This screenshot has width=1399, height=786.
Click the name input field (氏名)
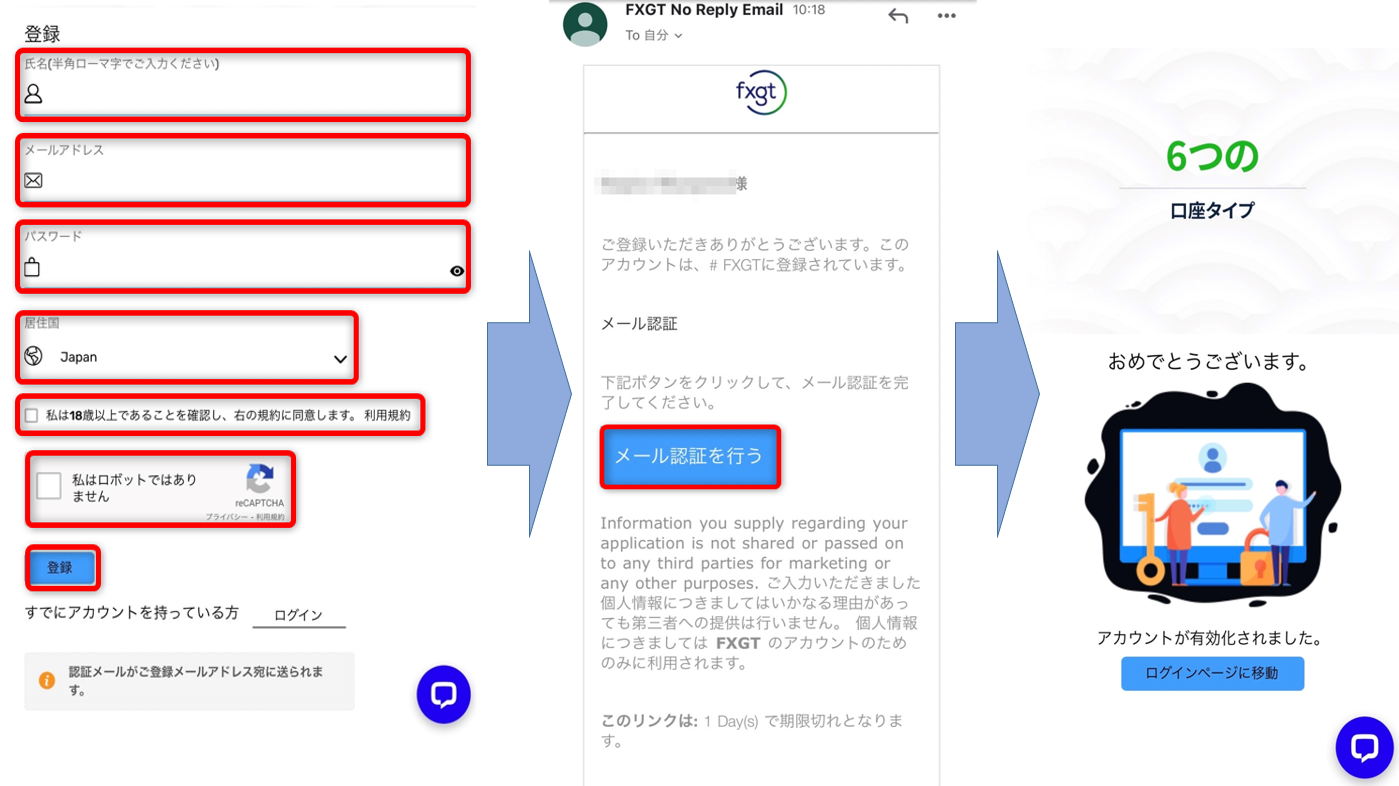pos(243,84)
